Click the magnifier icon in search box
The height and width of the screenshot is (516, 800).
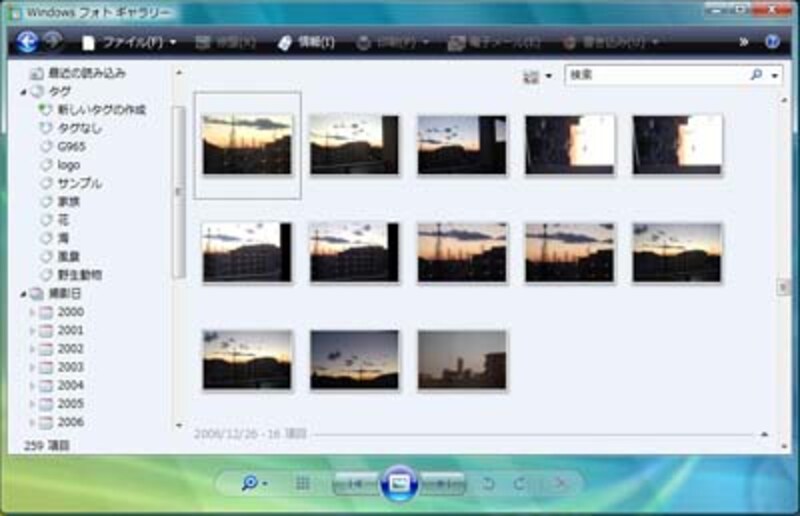point(756,75)
